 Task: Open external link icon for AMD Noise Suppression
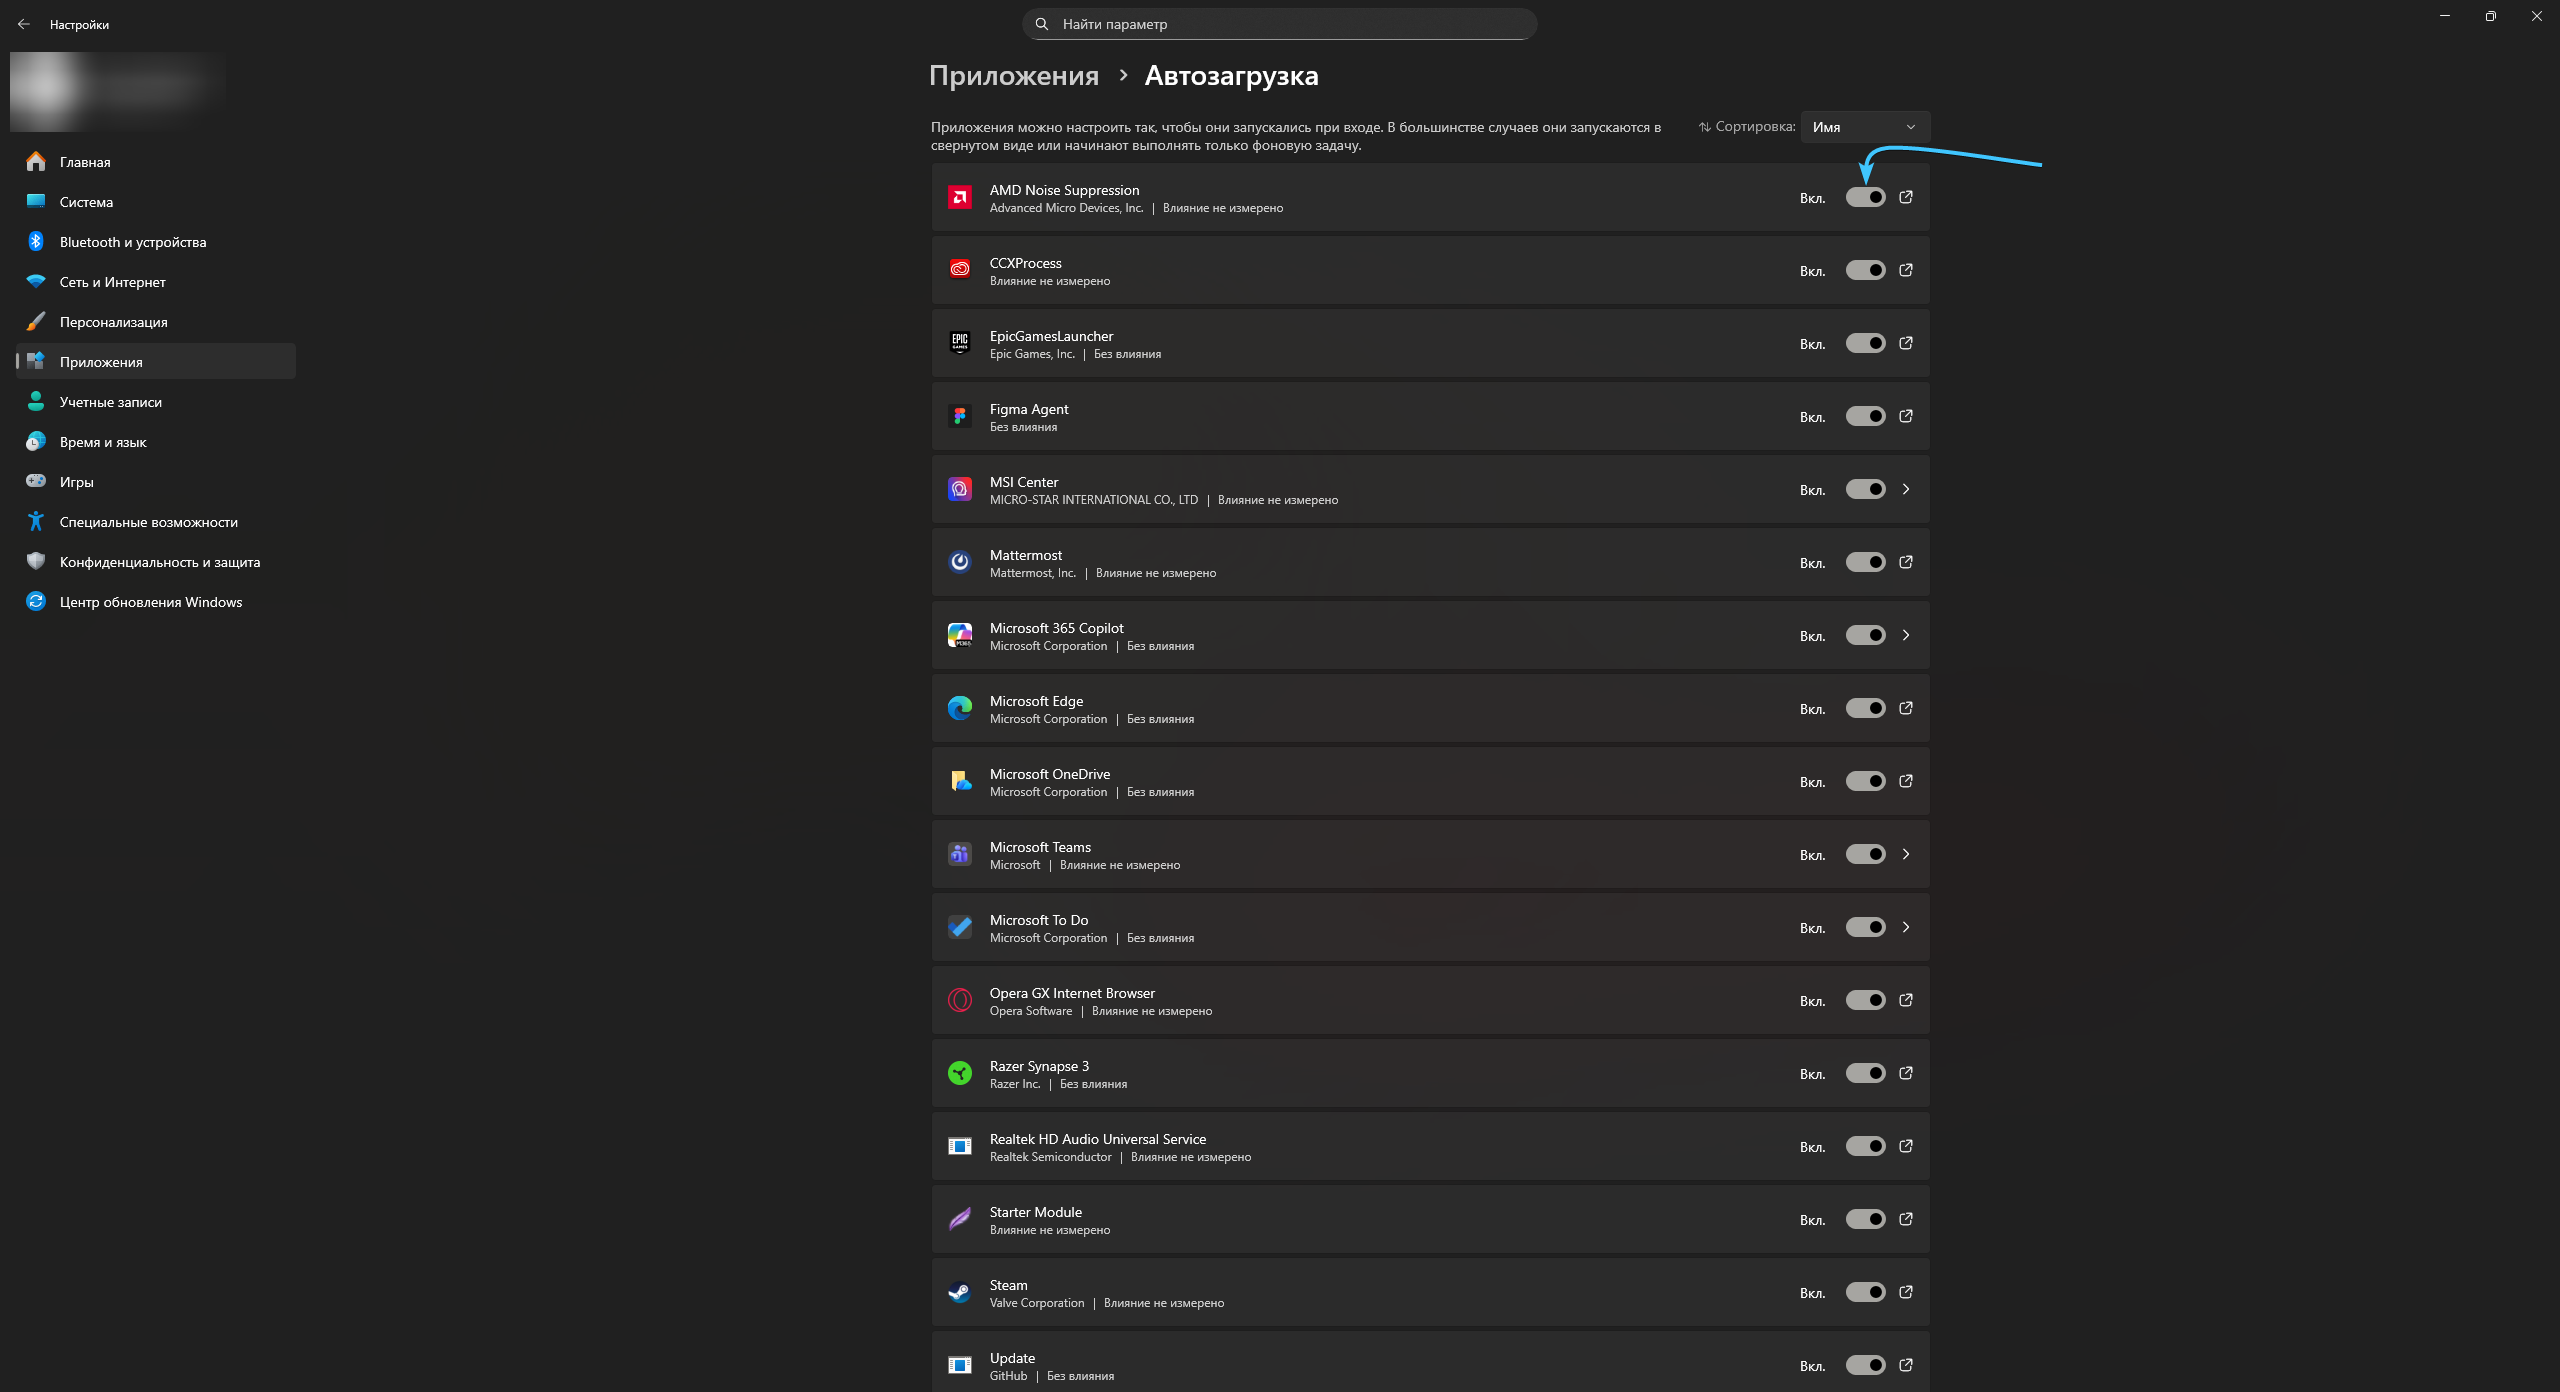coord(1906,197)
